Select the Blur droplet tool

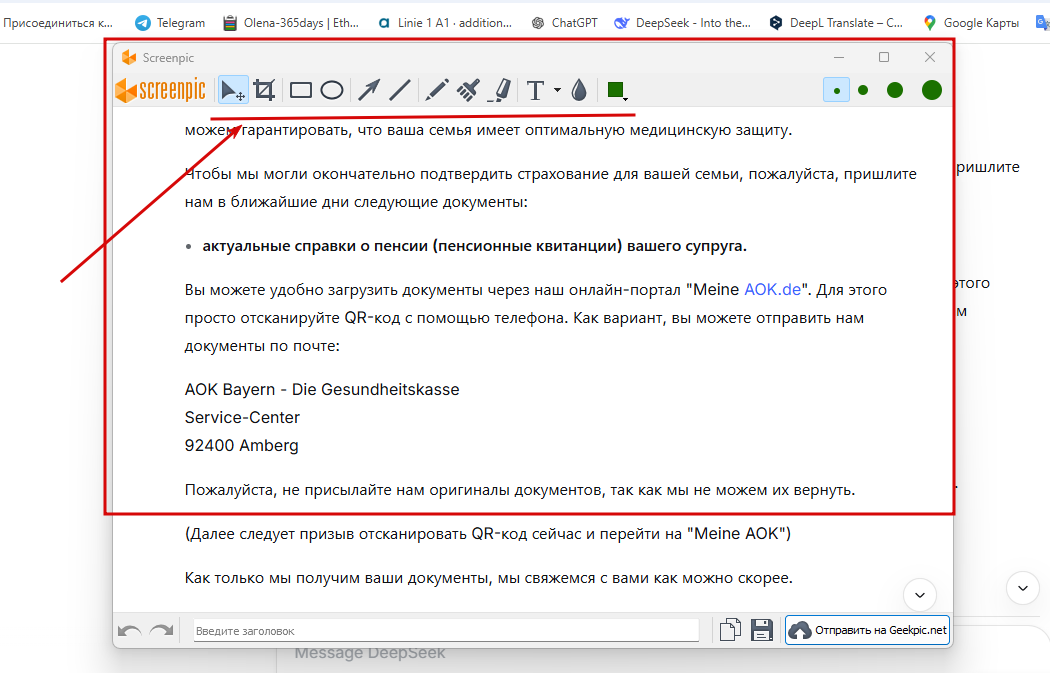pyautogui.click(x=580, y=90)
